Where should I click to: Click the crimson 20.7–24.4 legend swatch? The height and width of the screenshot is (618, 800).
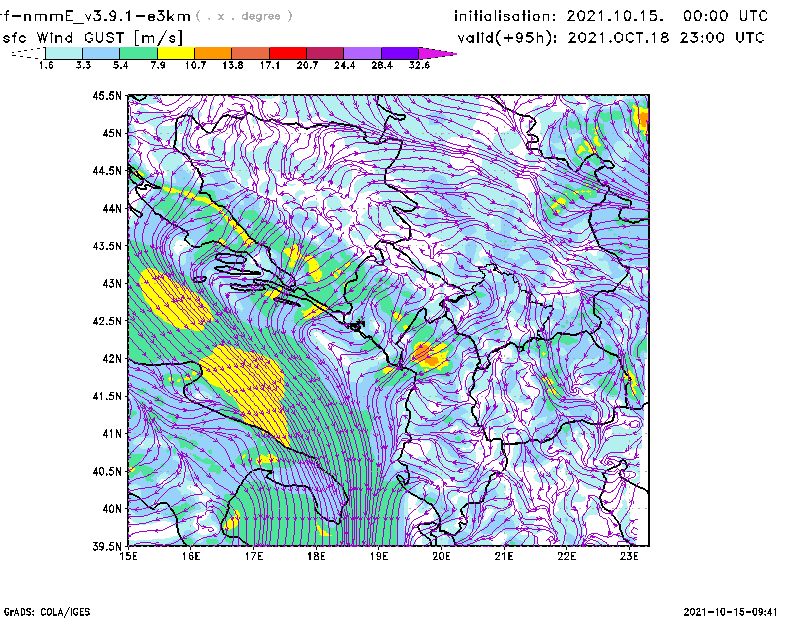click(325, 53)
